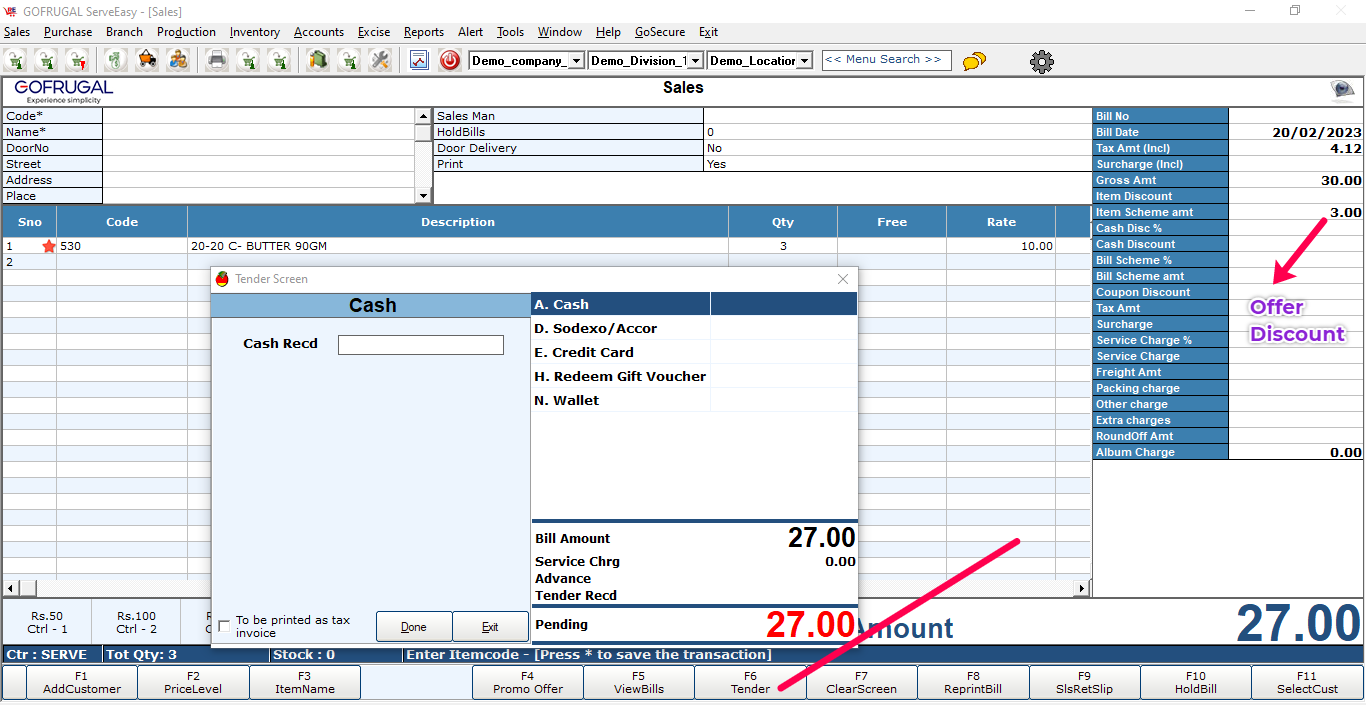Viewport: 1366px width, 705px height.
Task: Click the customer panel scroll down arrow
Action: click(423, 196)
